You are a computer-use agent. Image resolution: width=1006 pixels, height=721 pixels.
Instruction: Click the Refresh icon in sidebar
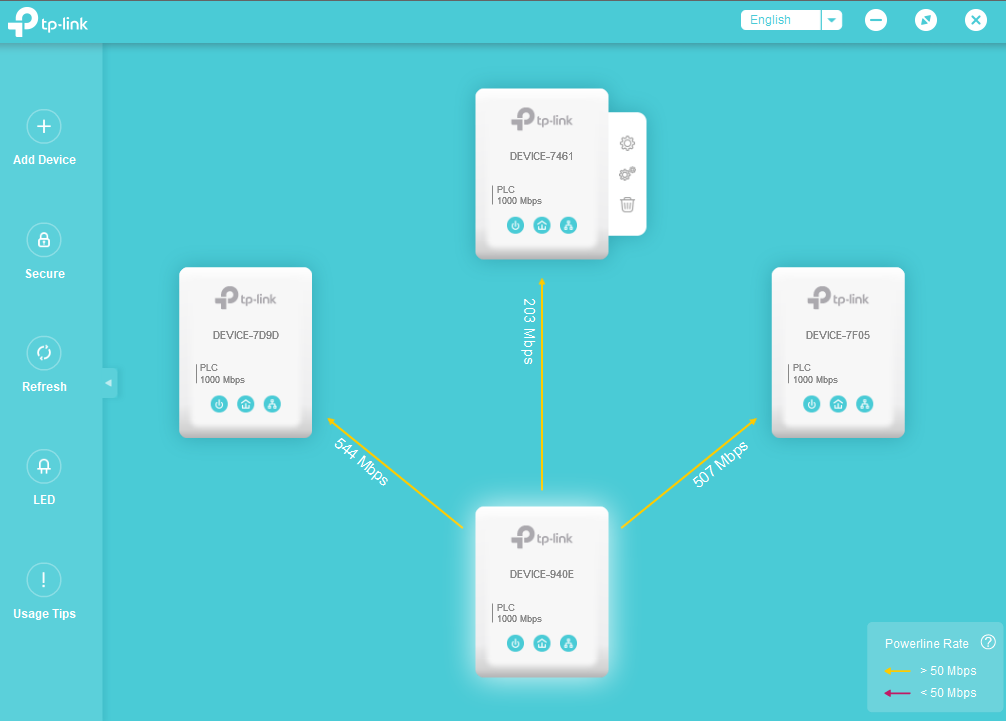44,353
